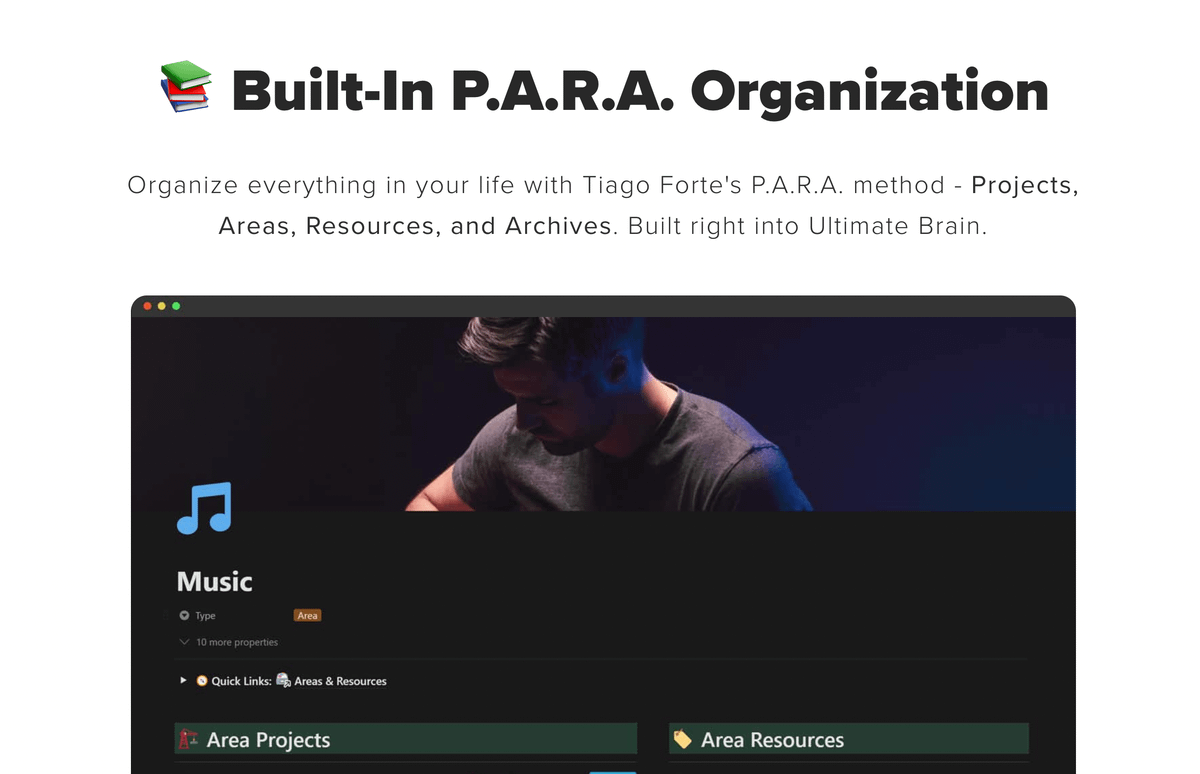
Task: Click the red close dot in window bar
Action: point(148,306)
